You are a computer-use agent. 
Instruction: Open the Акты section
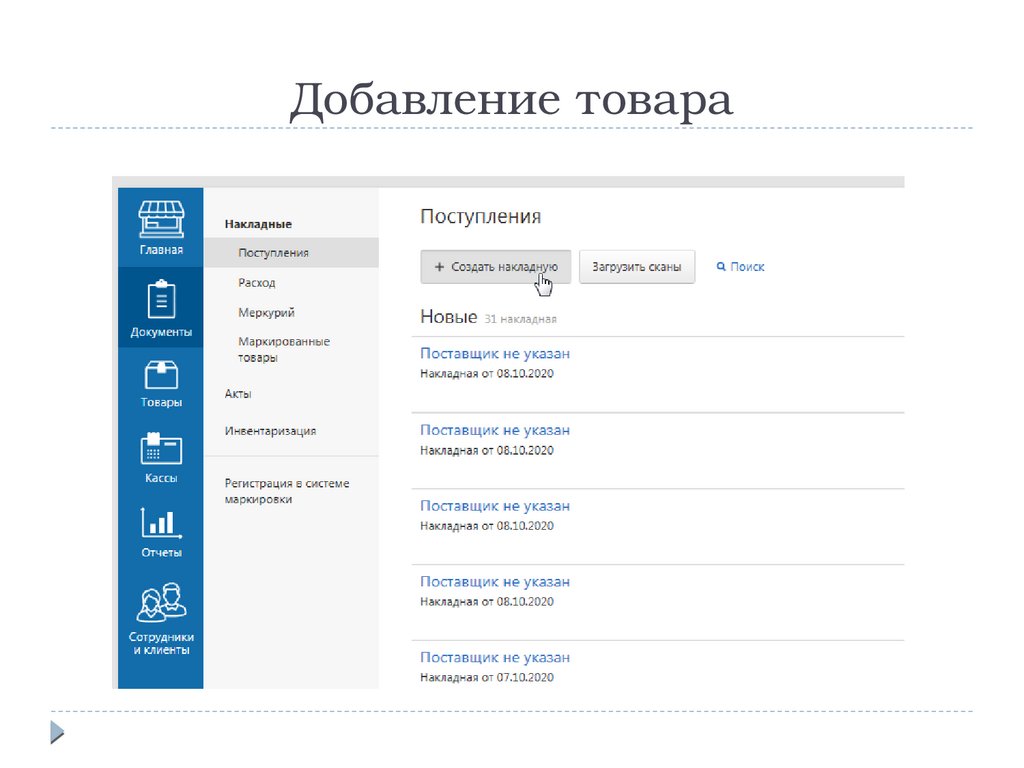[238, 394]
